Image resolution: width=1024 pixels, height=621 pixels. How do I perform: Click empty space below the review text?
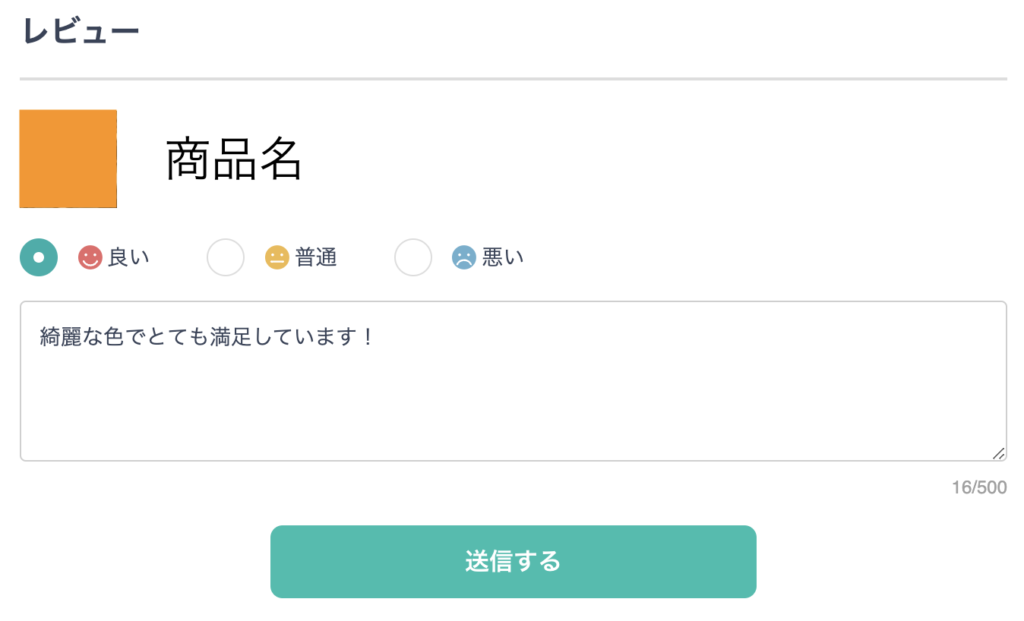click(x=513, y=405)
